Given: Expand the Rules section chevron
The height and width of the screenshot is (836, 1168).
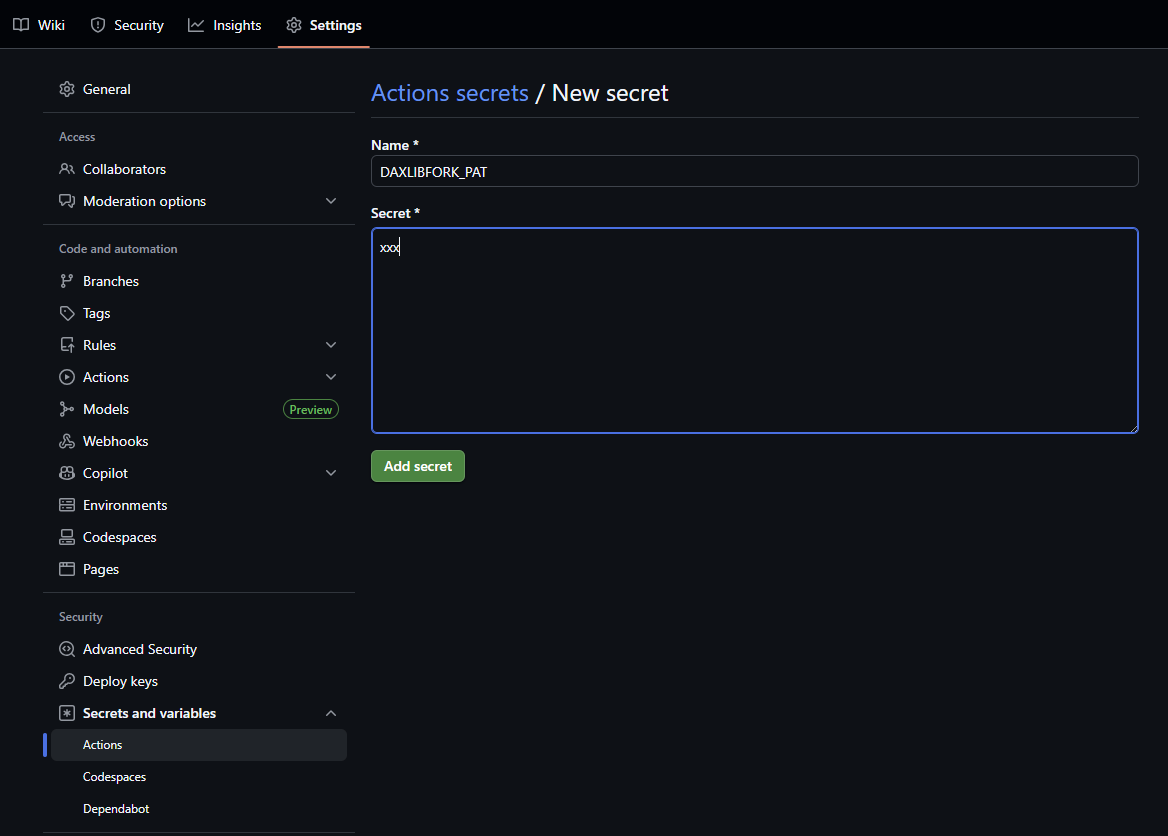Looking at the screenshot, I should click(331, 345).
